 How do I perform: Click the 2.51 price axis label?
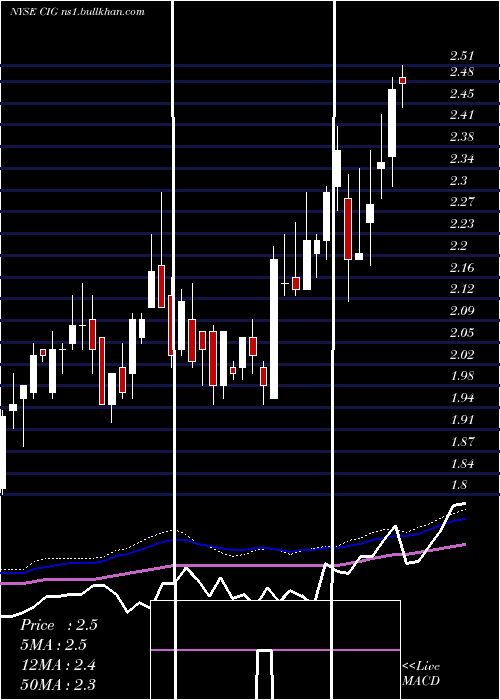462,56
